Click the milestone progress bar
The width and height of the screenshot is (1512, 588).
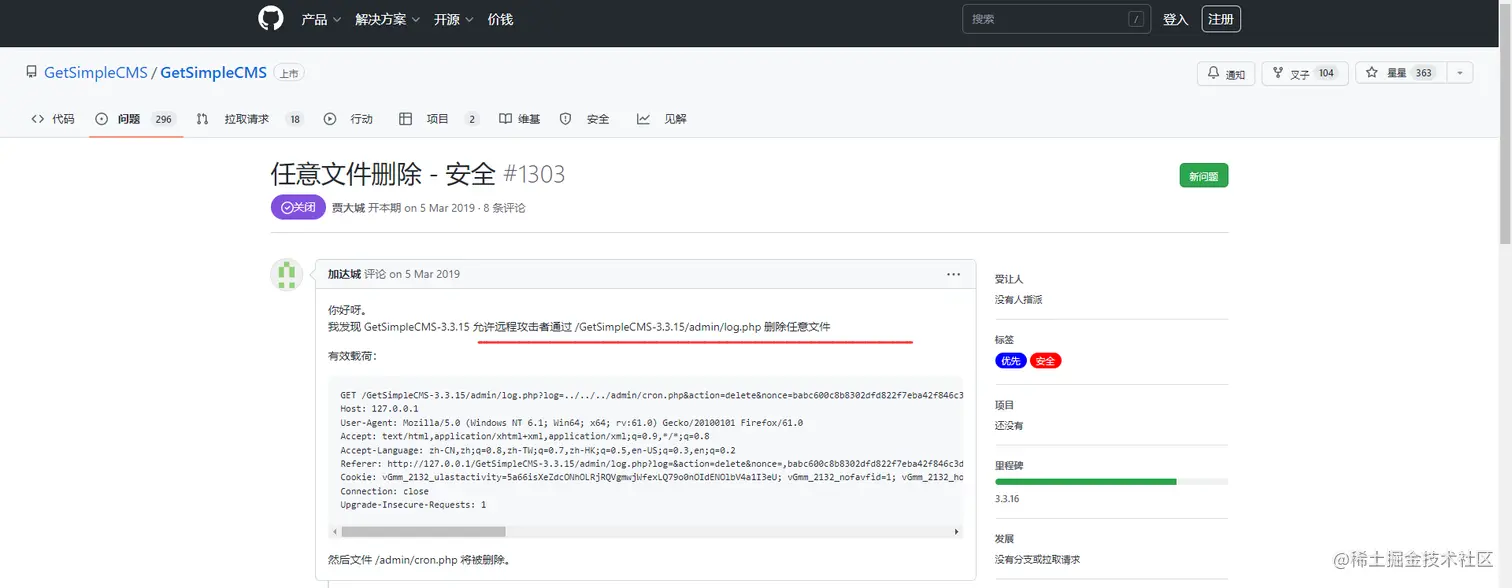tap(1111, 482)
